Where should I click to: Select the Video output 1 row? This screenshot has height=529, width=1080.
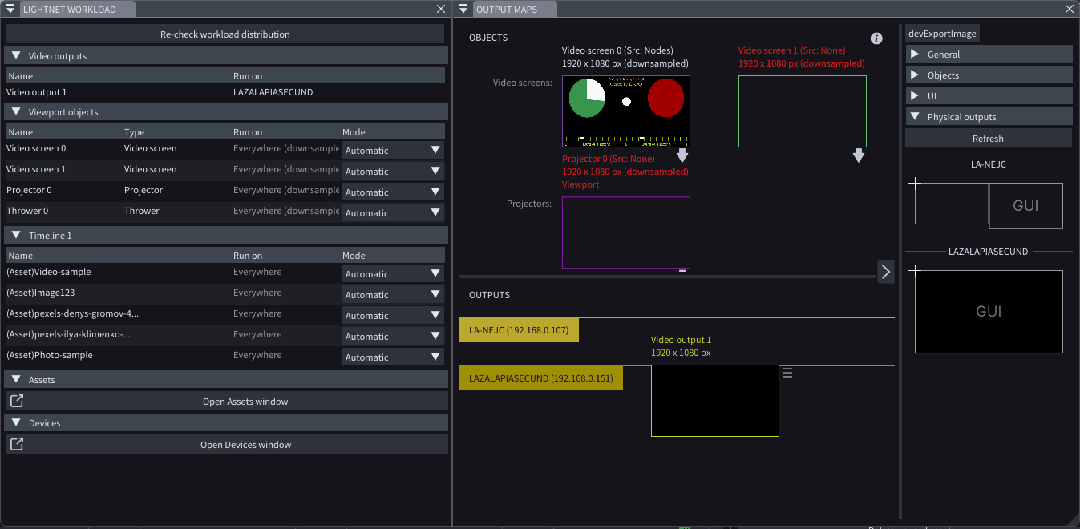point(225,92)
